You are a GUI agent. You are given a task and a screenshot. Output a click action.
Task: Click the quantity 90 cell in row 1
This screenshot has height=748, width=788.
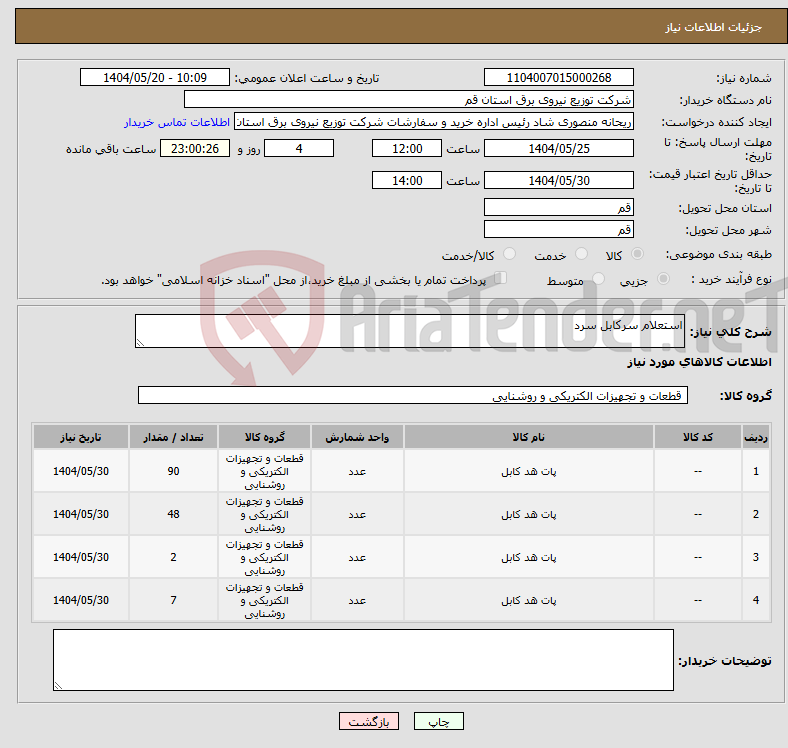[x=173, y=471]
